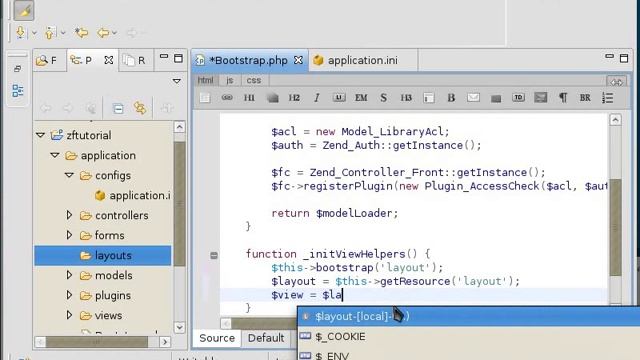This screenshot has width=640, height=360.
Task: Click the Collapse All icon in the explorer
Action: coord(118,109)
